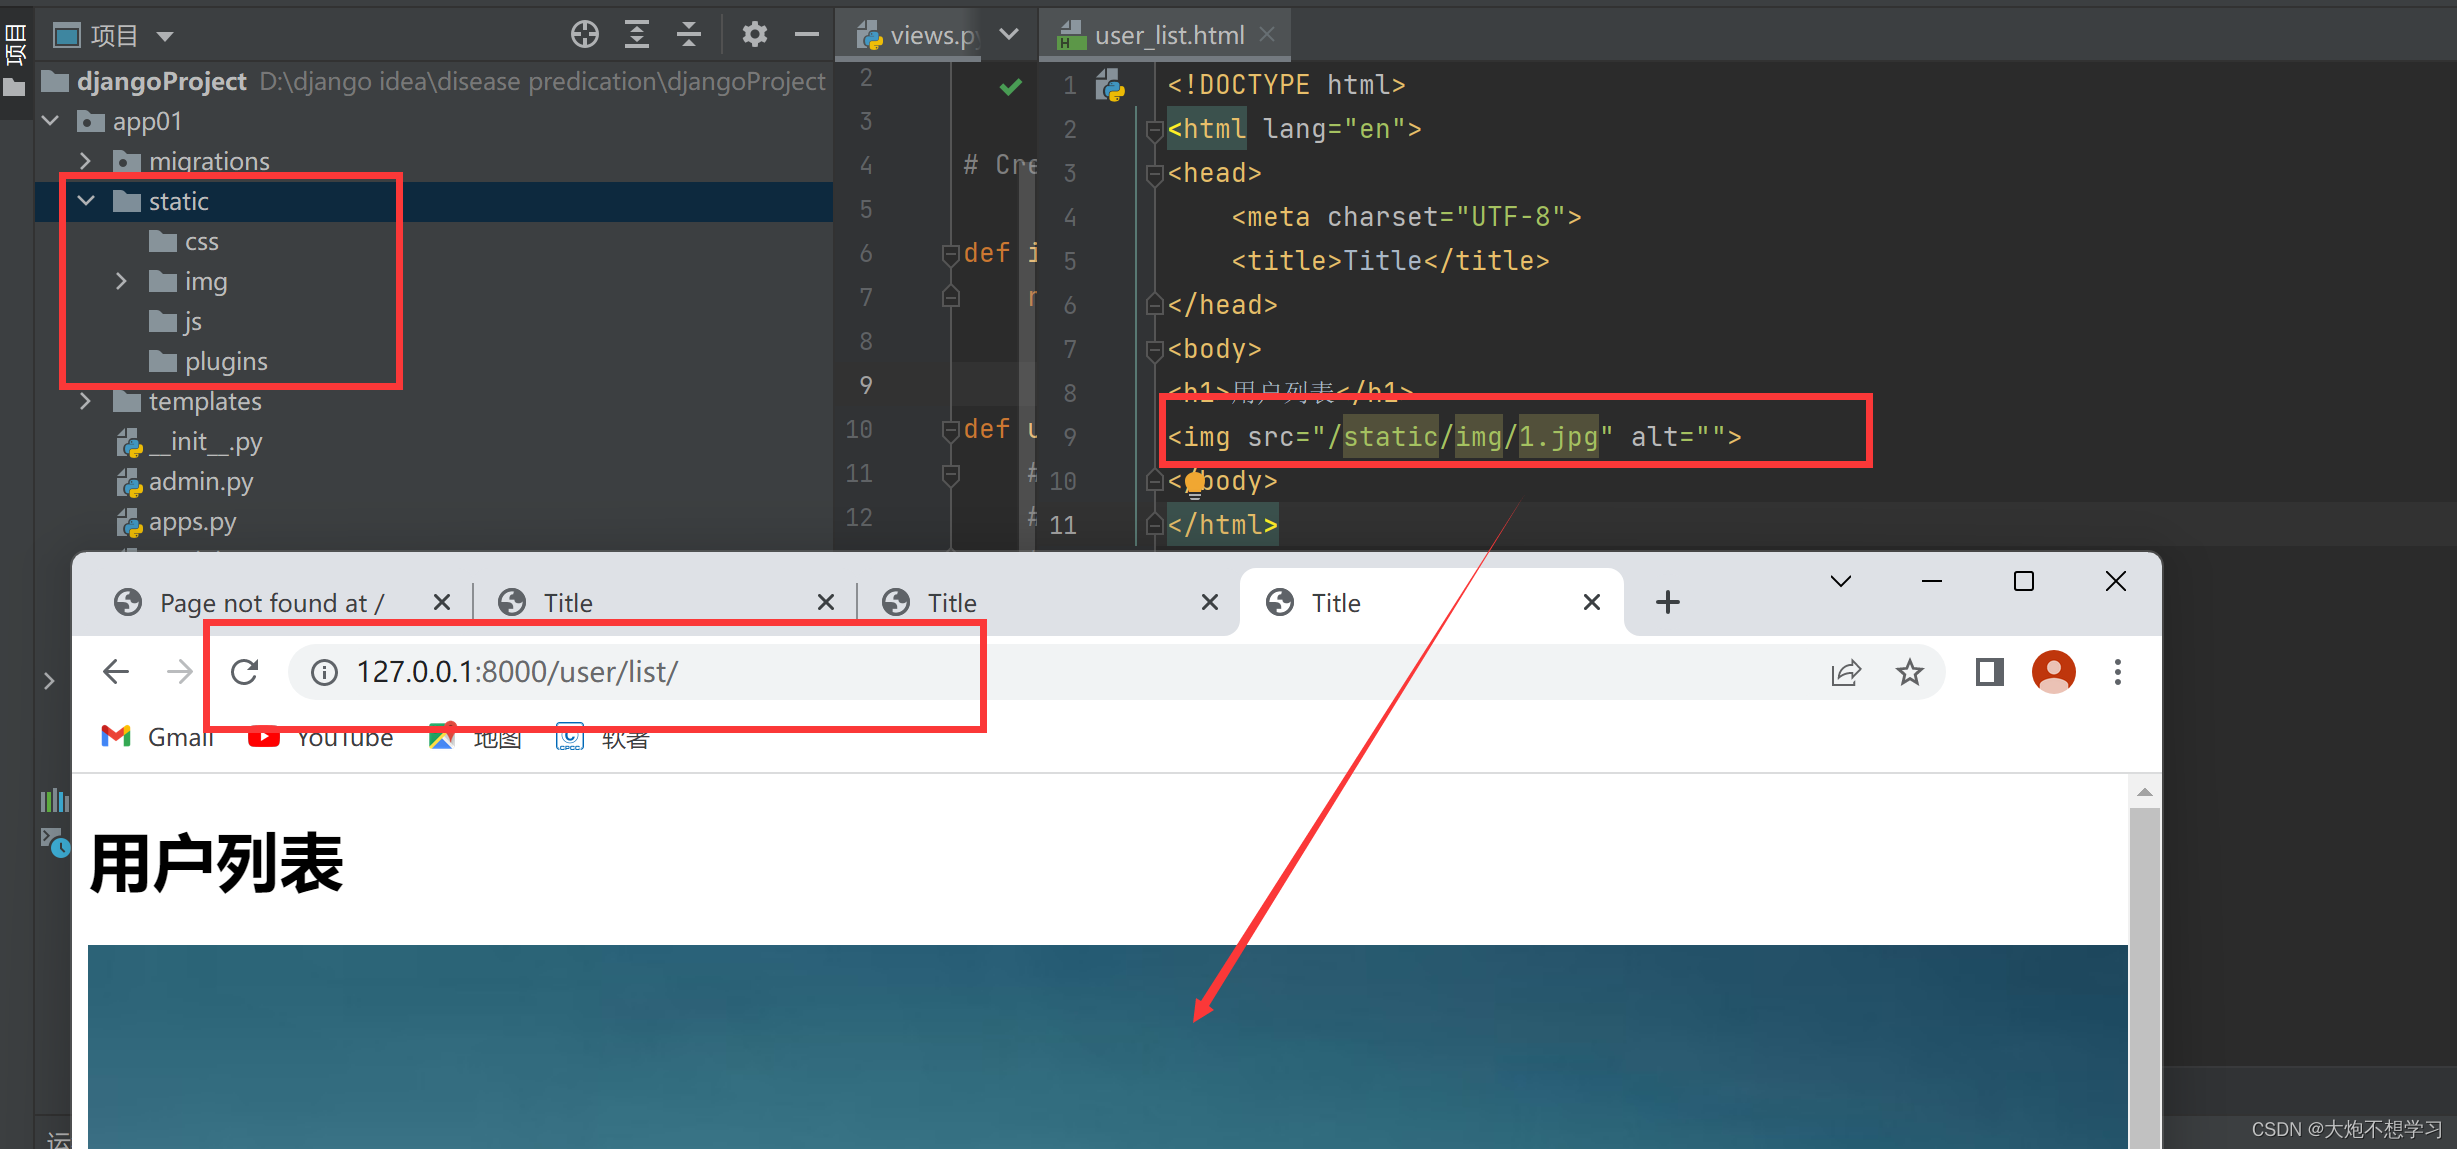
Task: Open the maps bookmark
Action: (475, 738)
